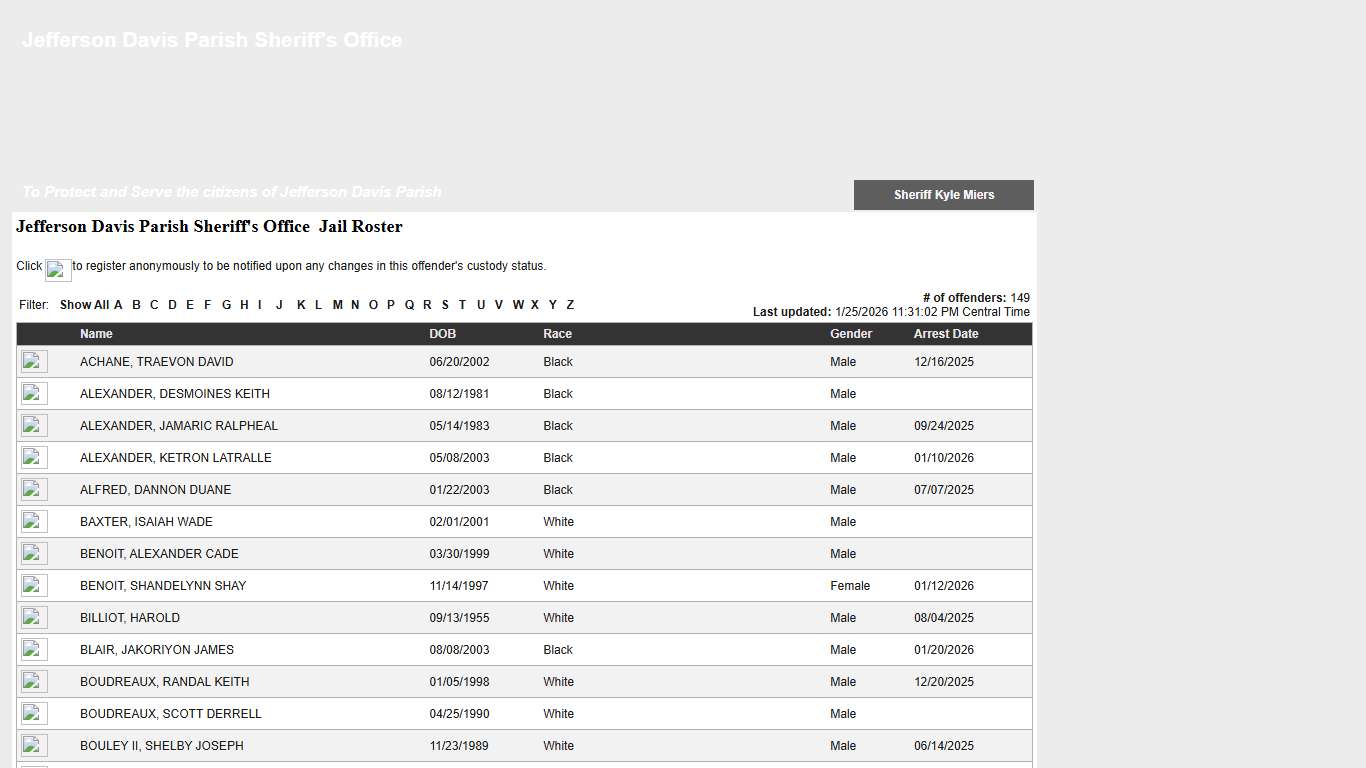Image resolution: width=1366 pixels, height=768 pixels.
Task: Click Jefferson Davis Parish Sheriff's Office site title
Action: 212,40
